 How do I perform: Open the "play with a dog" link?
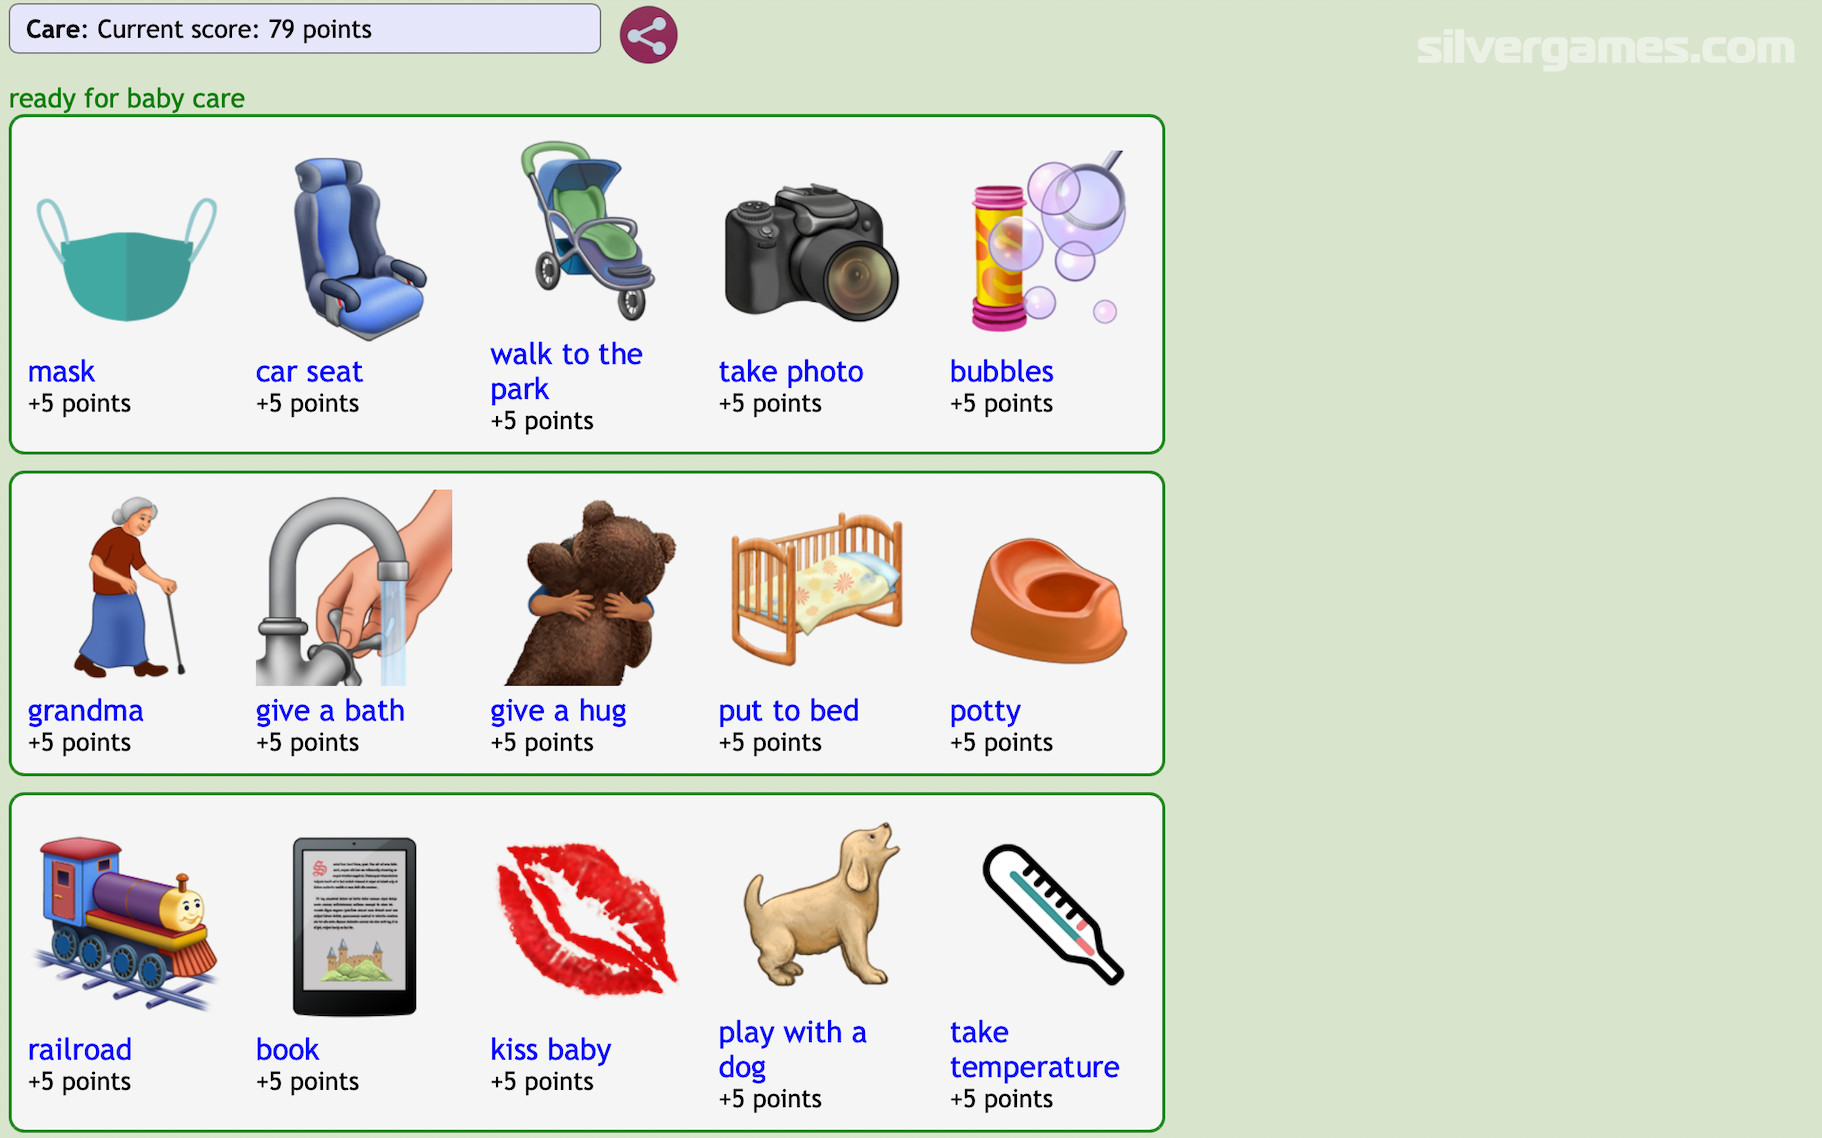(x=792, y=1049)
